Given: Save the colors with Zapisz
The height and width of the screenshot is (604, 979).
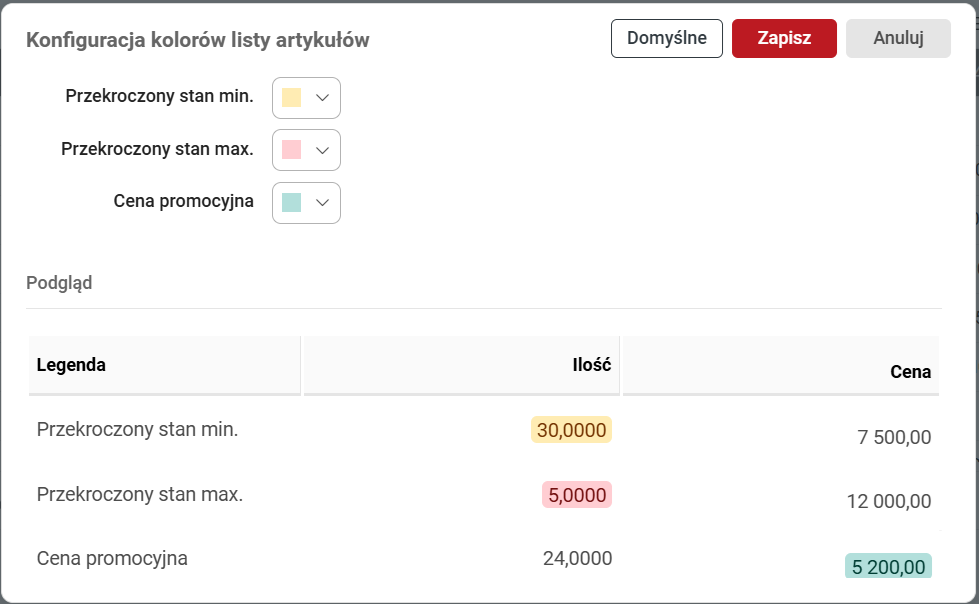Looking at the screenshot, I should point(784,39).
